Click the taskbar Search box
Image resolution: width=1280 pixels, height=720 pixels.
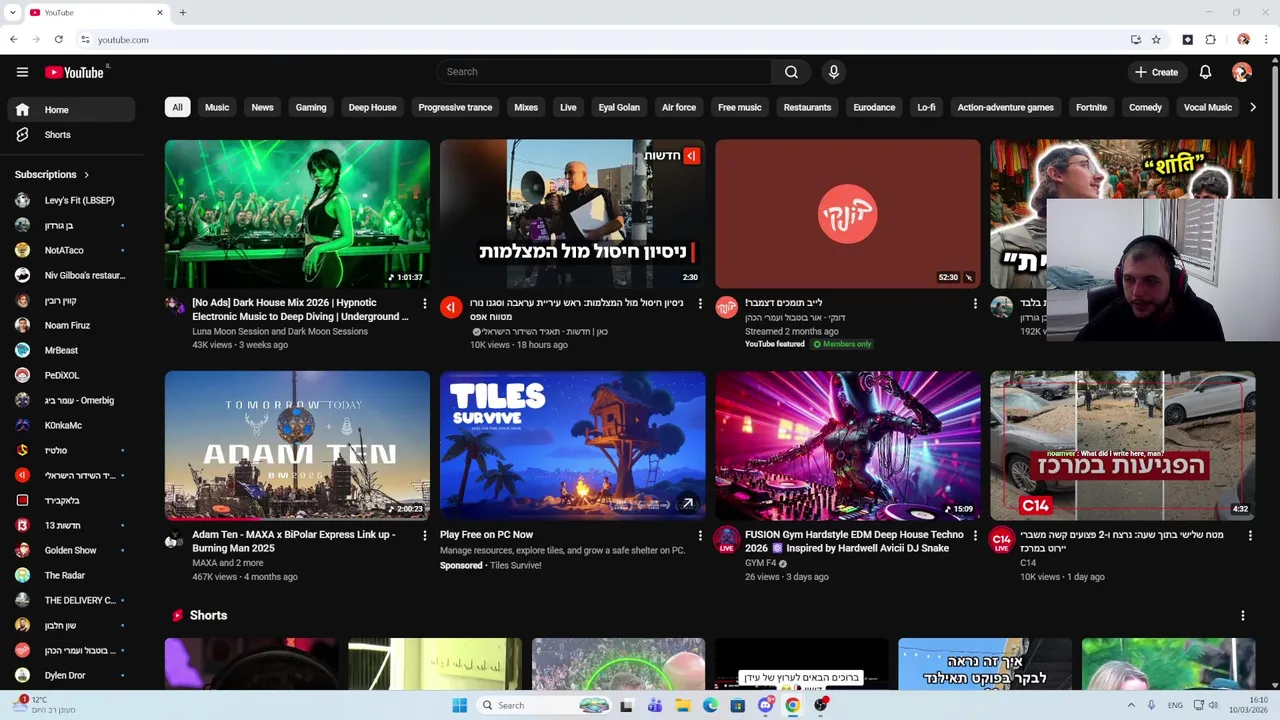point(544,705)
